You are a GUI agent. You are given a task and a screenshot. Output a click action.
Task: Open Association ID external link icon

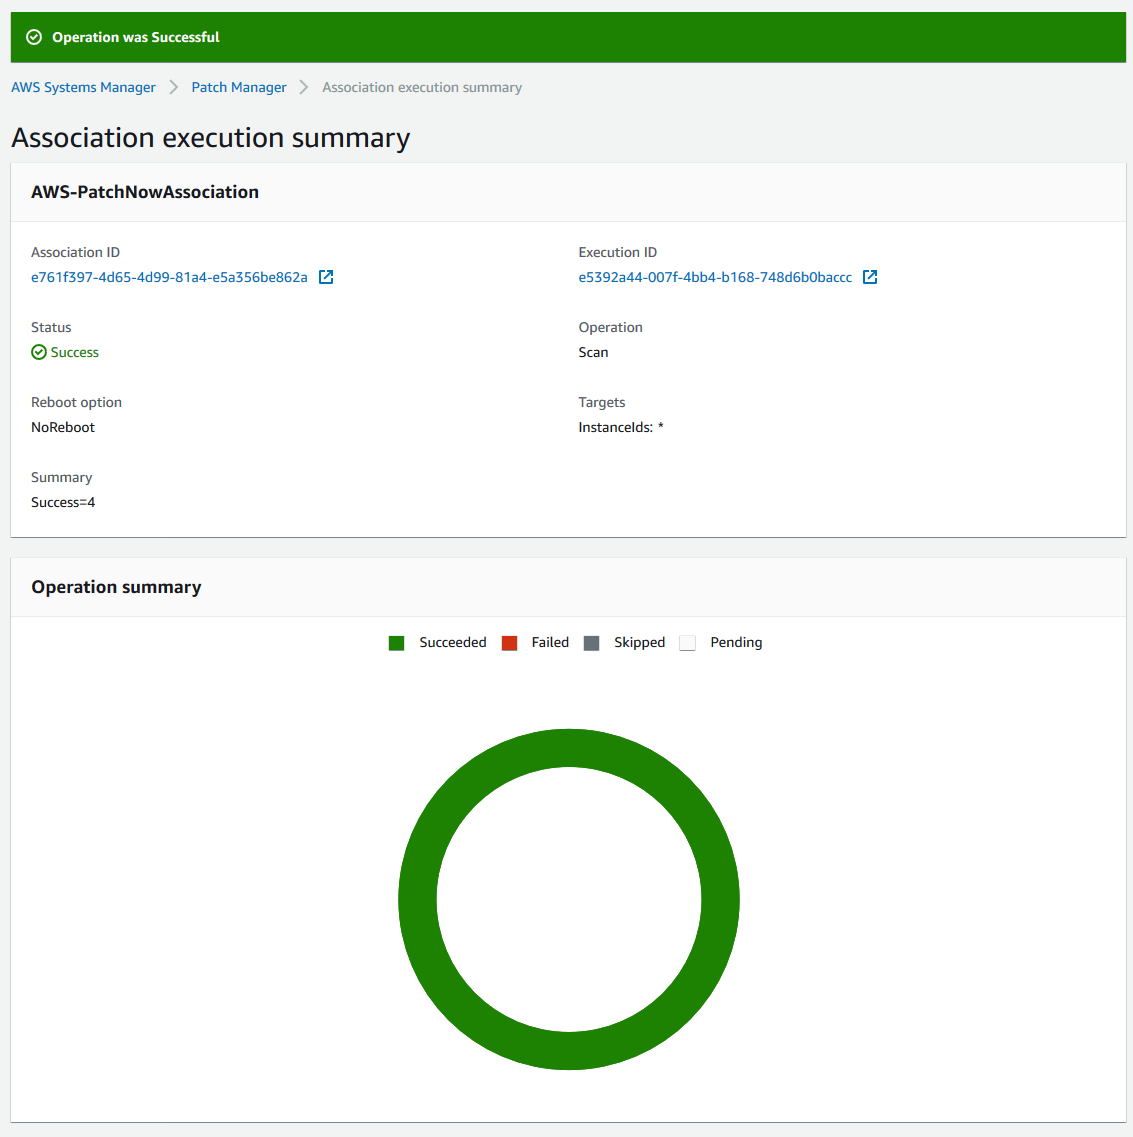coord(326,277)
